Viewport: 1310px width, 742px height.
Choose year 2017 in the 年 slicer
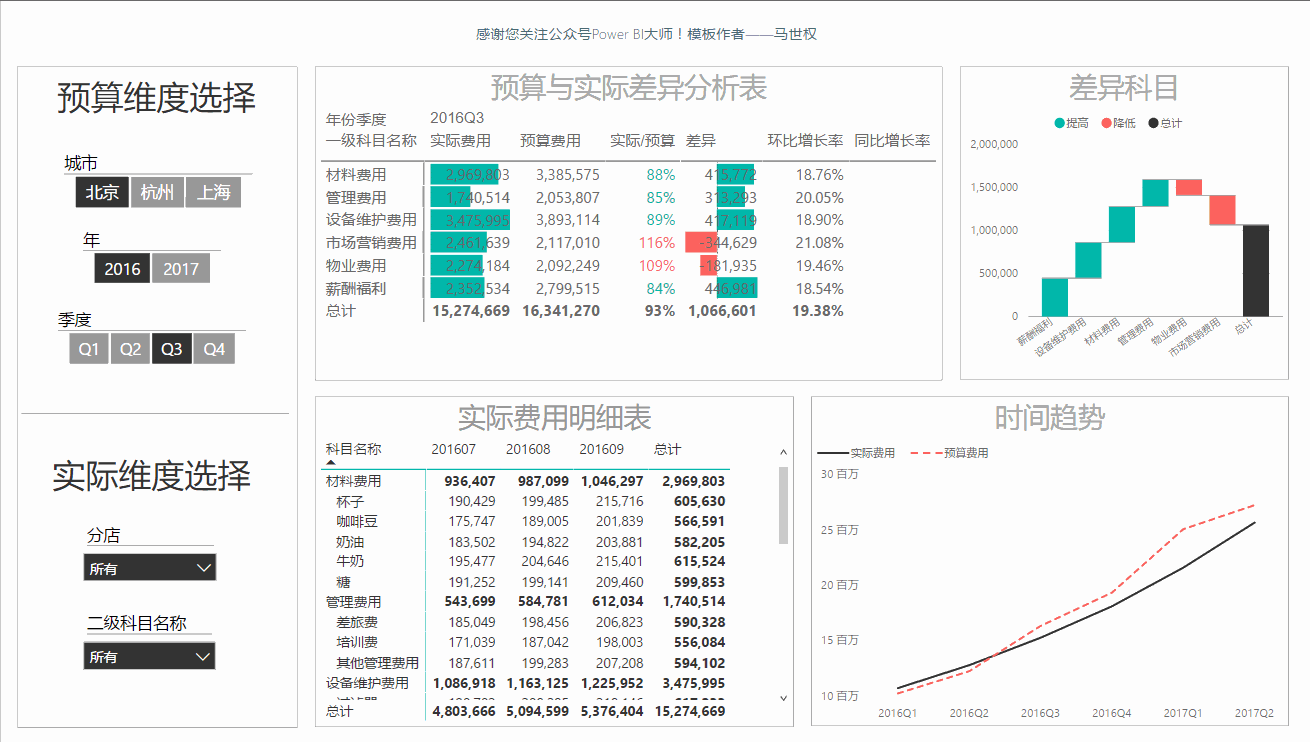pos(181,268)
